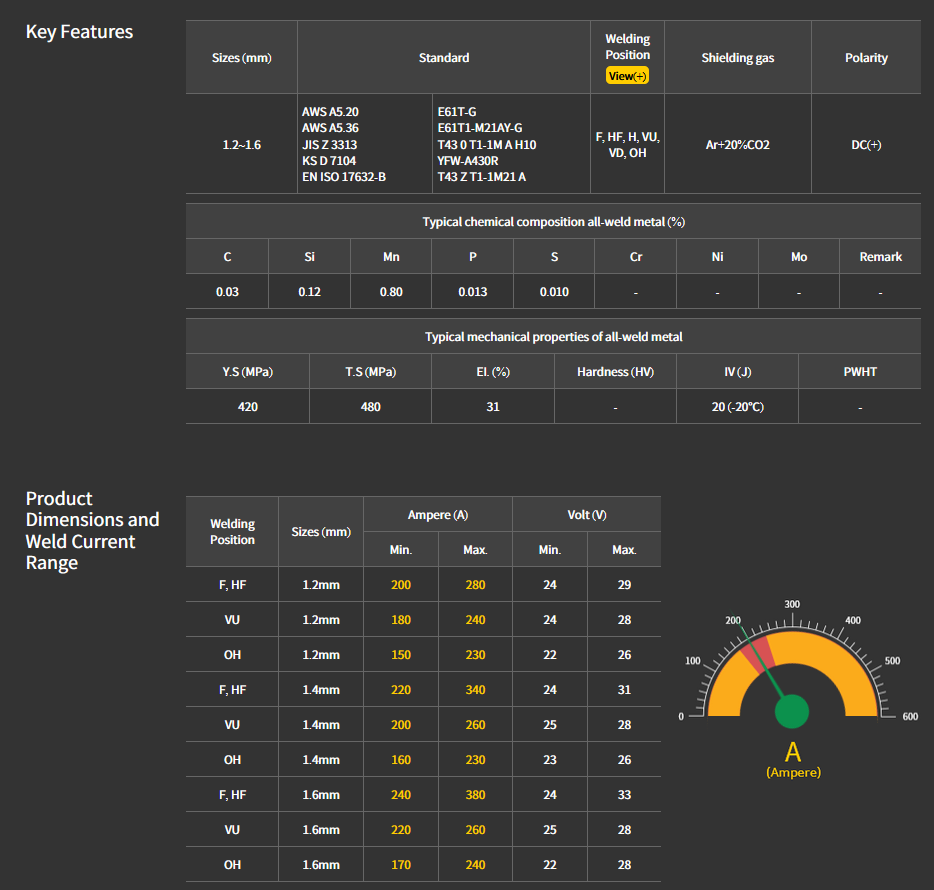Select the 380 max ampere value
The image size is (934, 890).
[x=475, y=795]
